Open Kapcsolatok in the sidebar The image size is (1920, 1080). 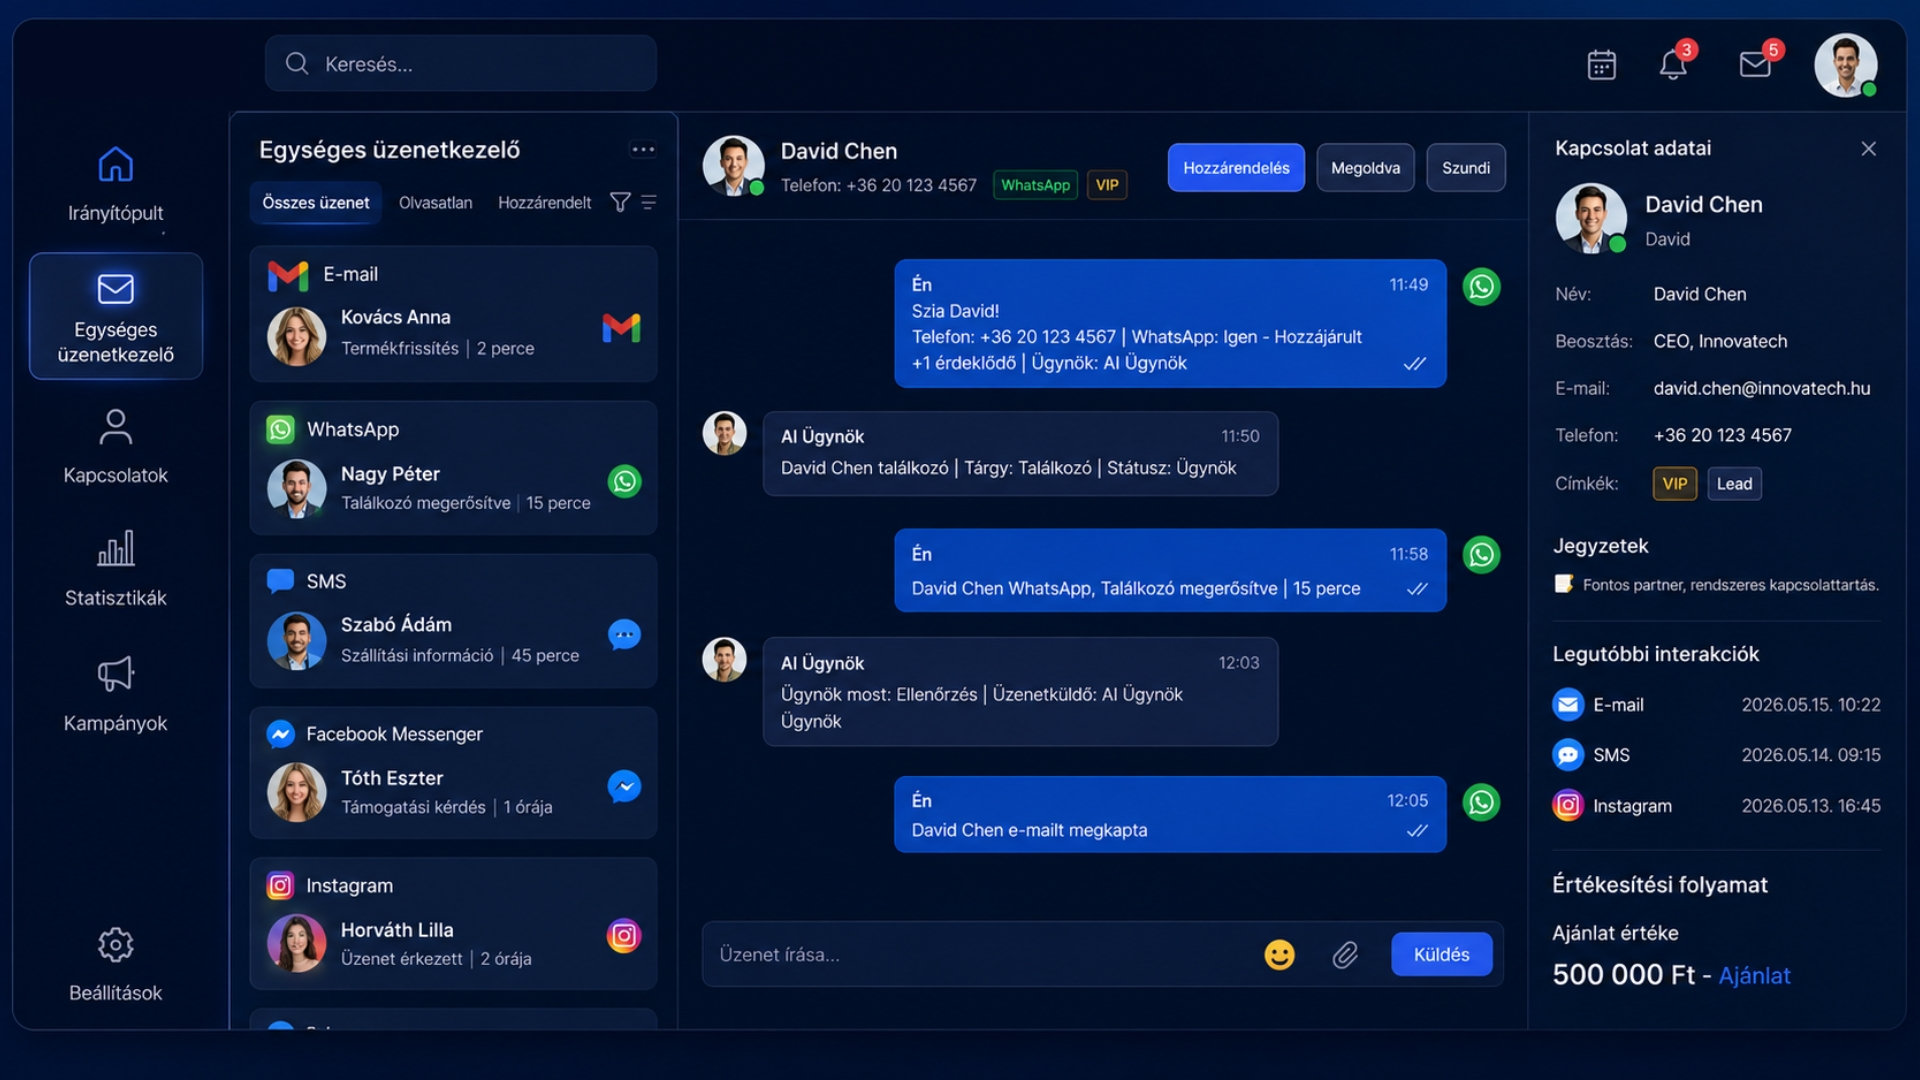116,447
